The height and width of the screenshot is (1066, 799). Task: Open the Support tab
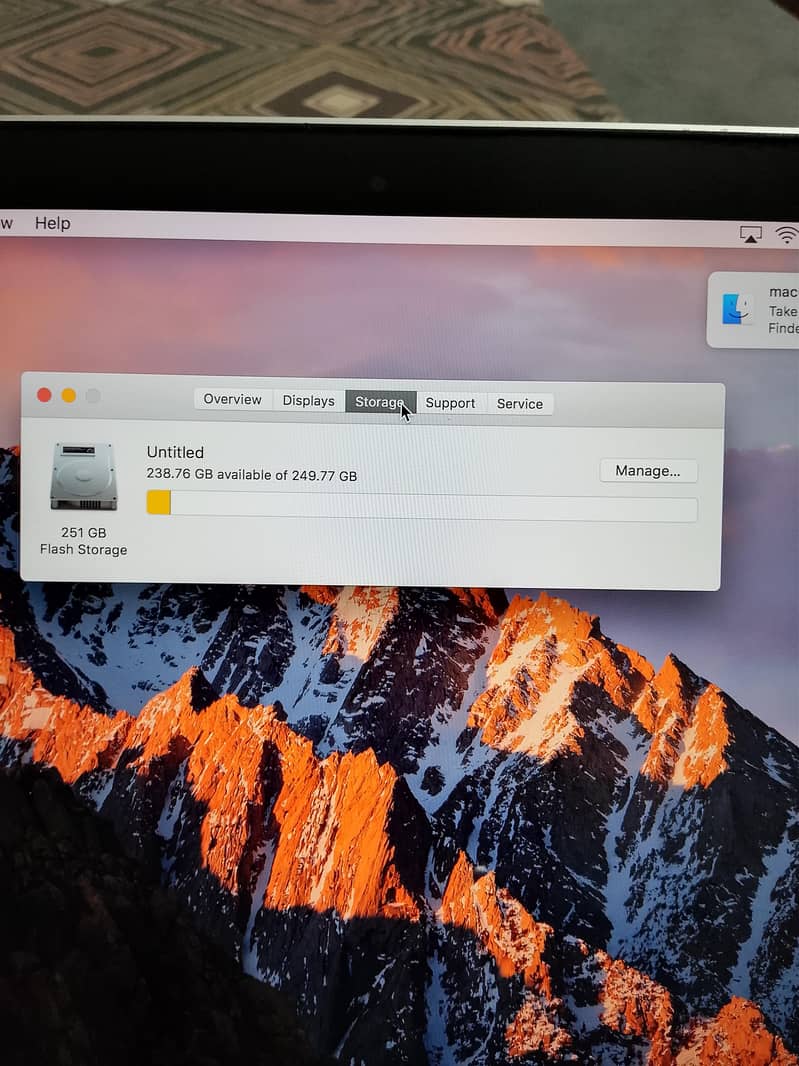point(450,402)
